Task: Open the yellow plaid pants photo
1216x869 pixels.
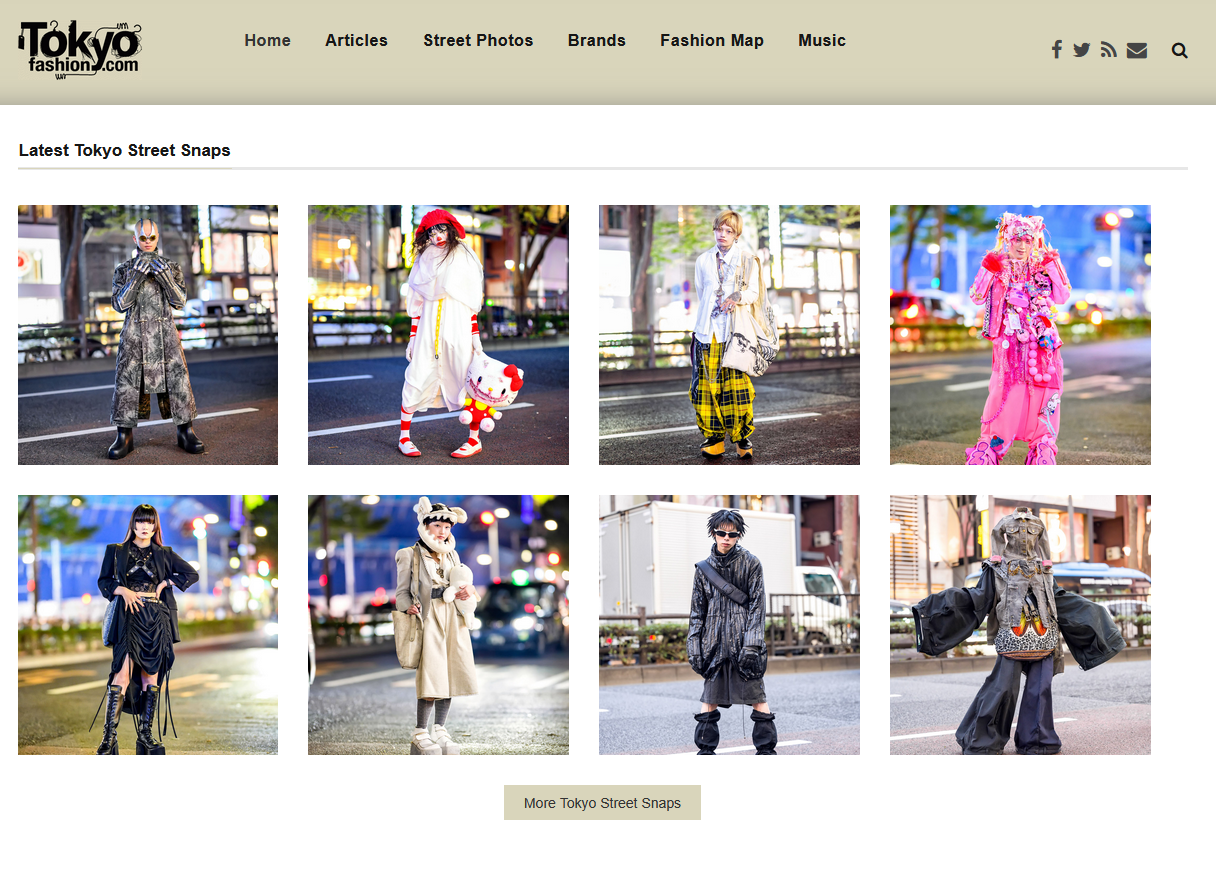Action: point(729,335)
